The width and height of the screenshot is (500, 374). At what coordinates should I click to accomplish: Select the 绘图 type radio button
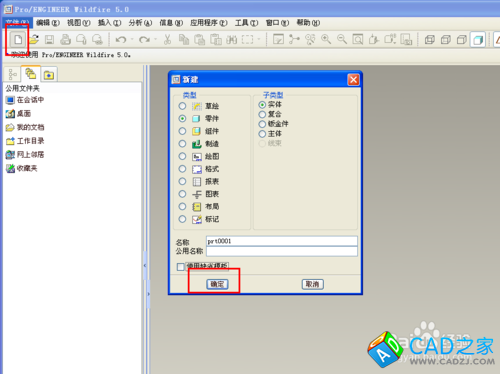point(182,156)
